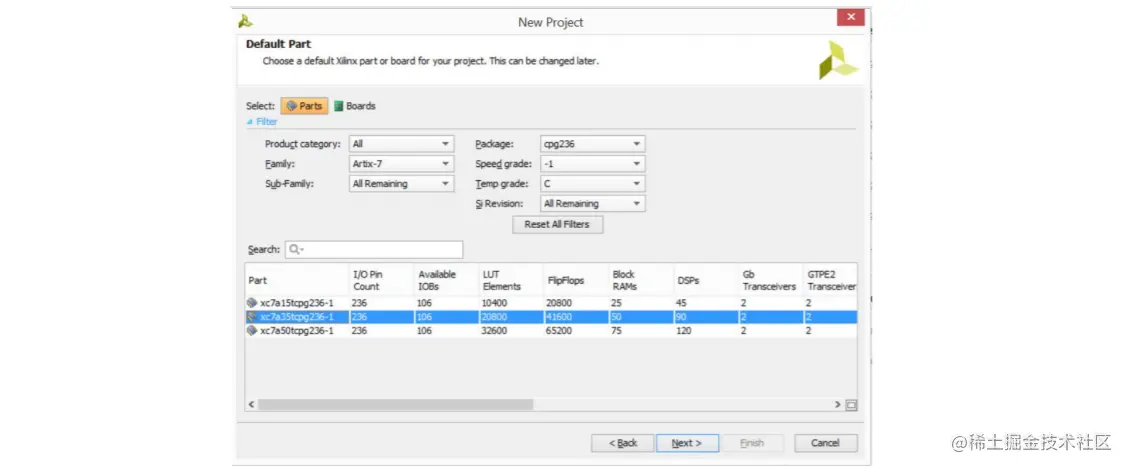Screen dimensions: 1127x468
Task: Open the Sub-Family dropdown
Action: (x=401, y=184)
